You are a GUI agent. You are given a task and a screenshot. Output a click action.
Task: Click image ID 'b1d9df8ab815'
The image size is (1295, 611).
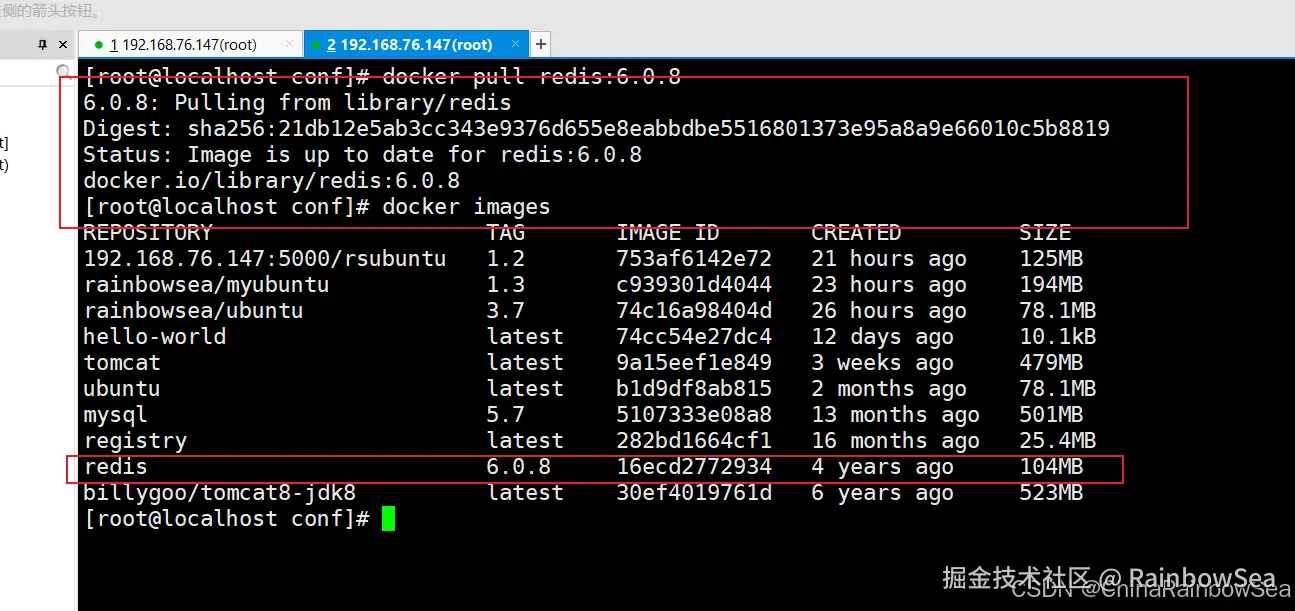point(694,388)
